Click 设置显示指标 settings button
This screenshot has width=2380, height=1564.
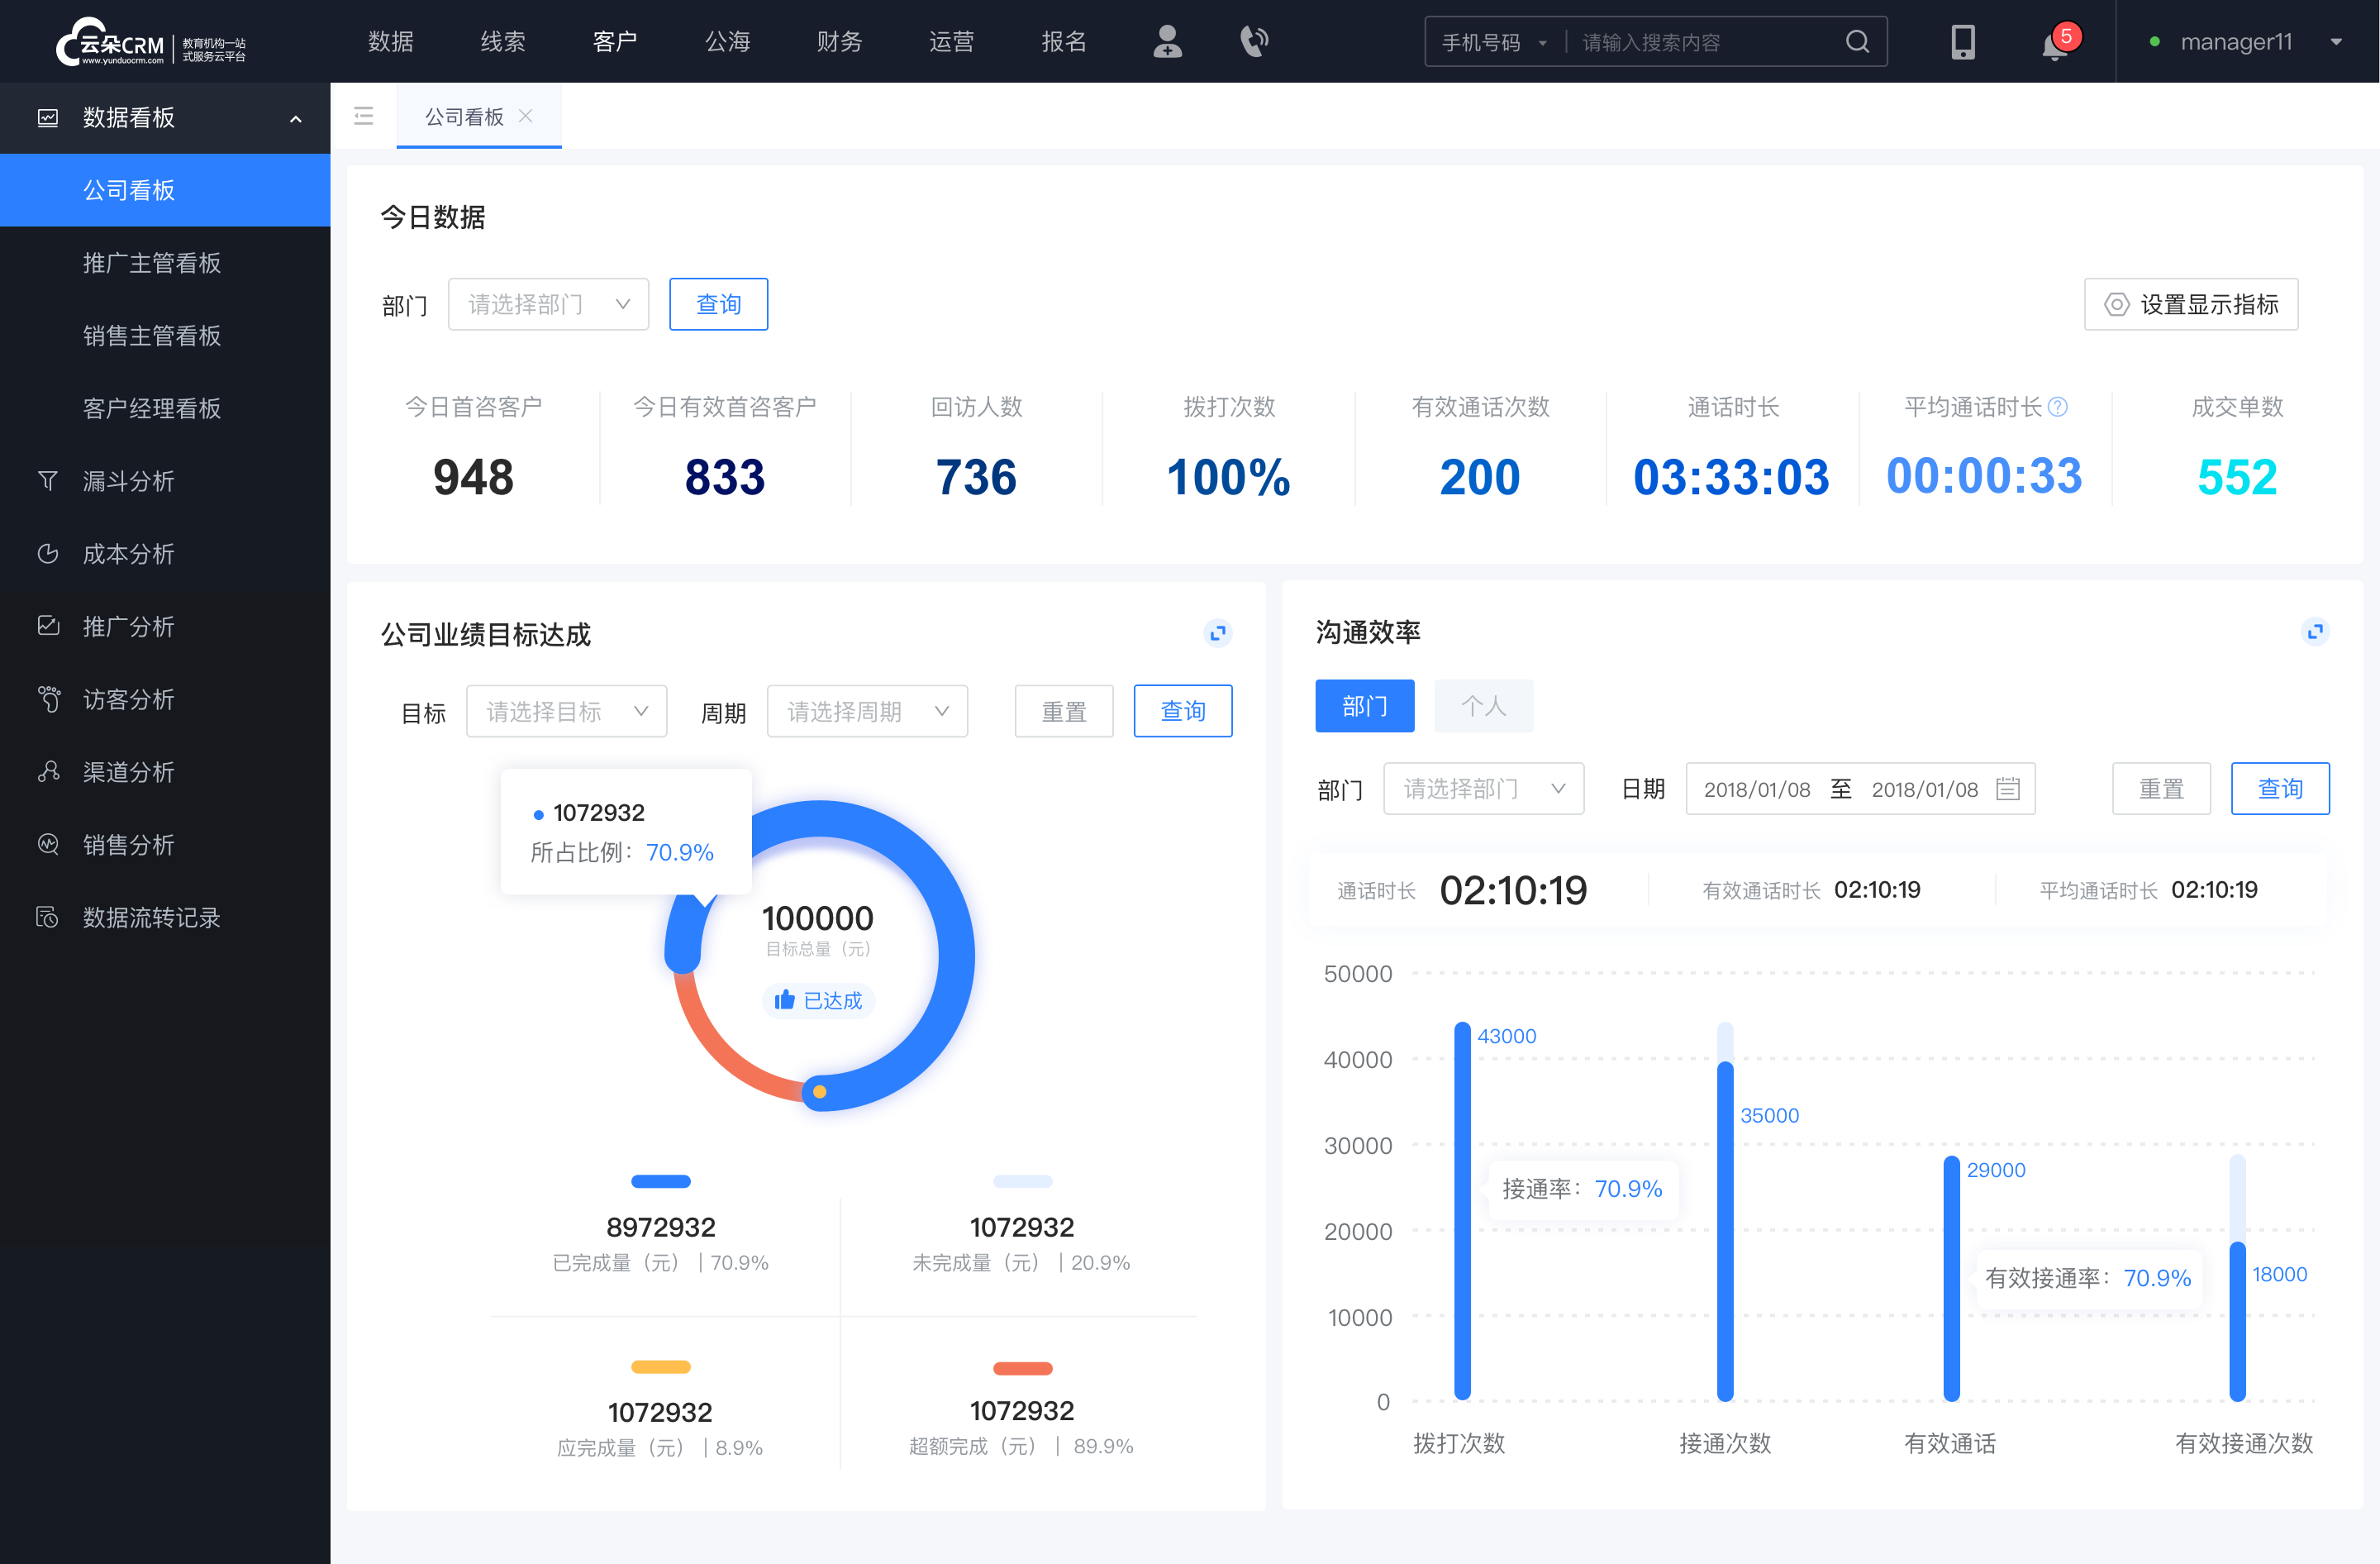click(x=2190, y=302)
